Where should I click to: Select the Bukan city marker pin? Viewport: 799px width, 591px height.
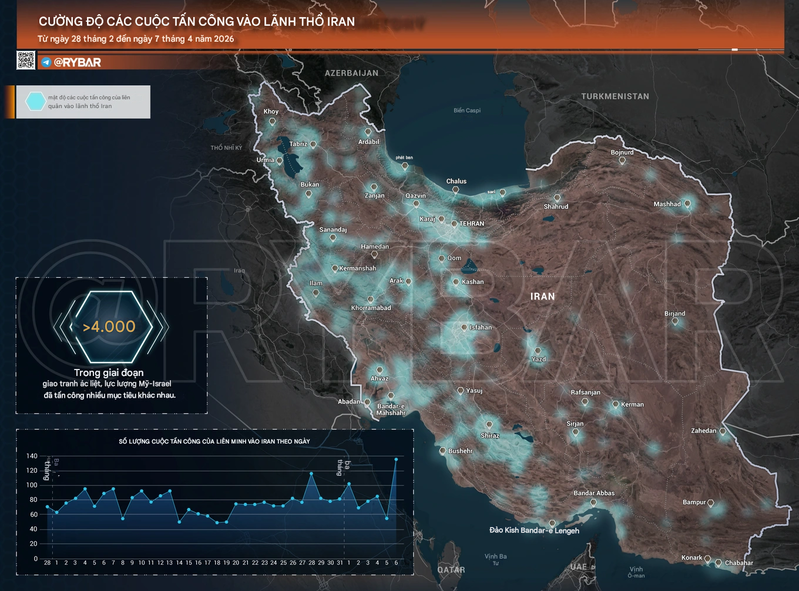(x=308, y=194)
